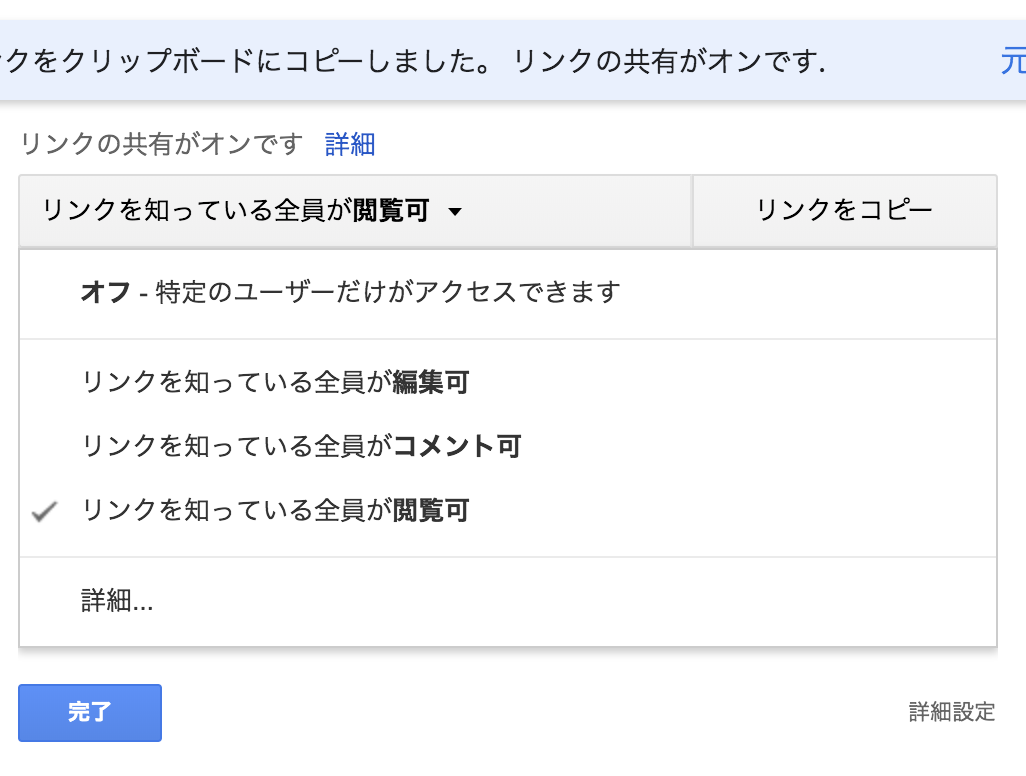Click the 特定のユーザーだけがアクセスできます description text
Image resolution: width=1026 pixels, height=776 pixels.
(x=388, y=292)
